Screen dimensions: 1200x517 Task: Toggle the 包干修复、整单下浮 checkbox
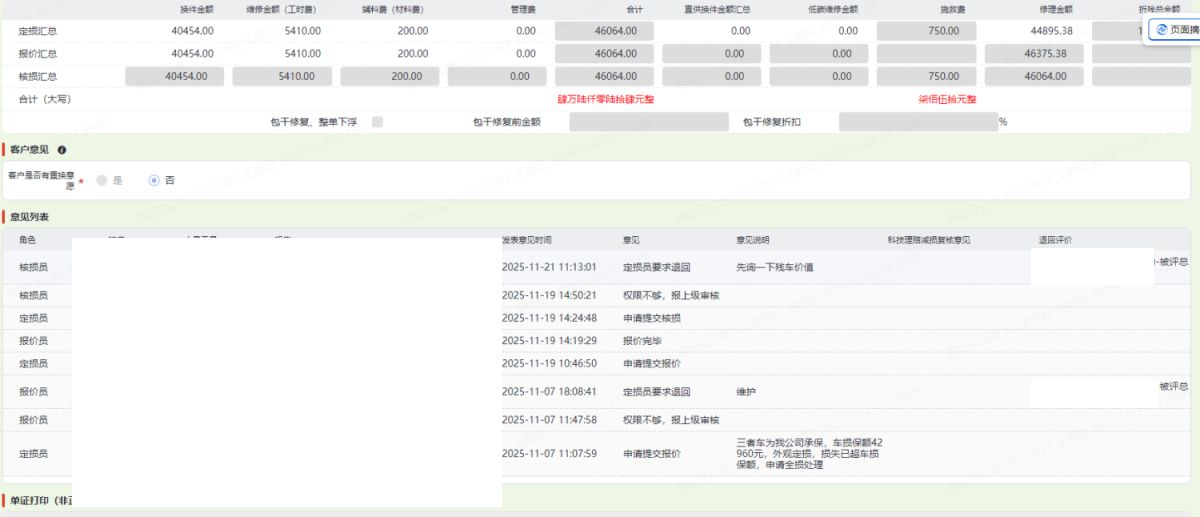377,122
